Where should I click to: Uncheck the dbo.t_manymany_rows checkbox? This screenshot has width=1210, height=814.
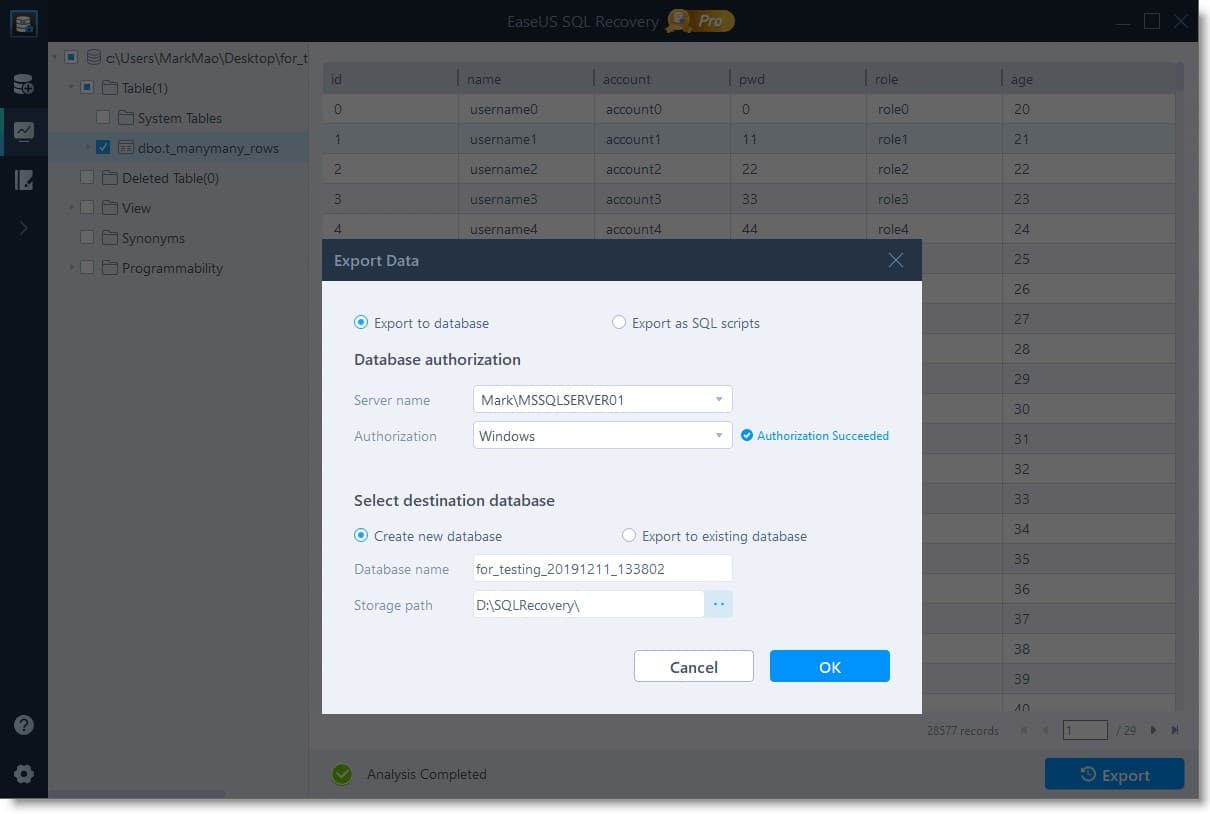[102, 148]
